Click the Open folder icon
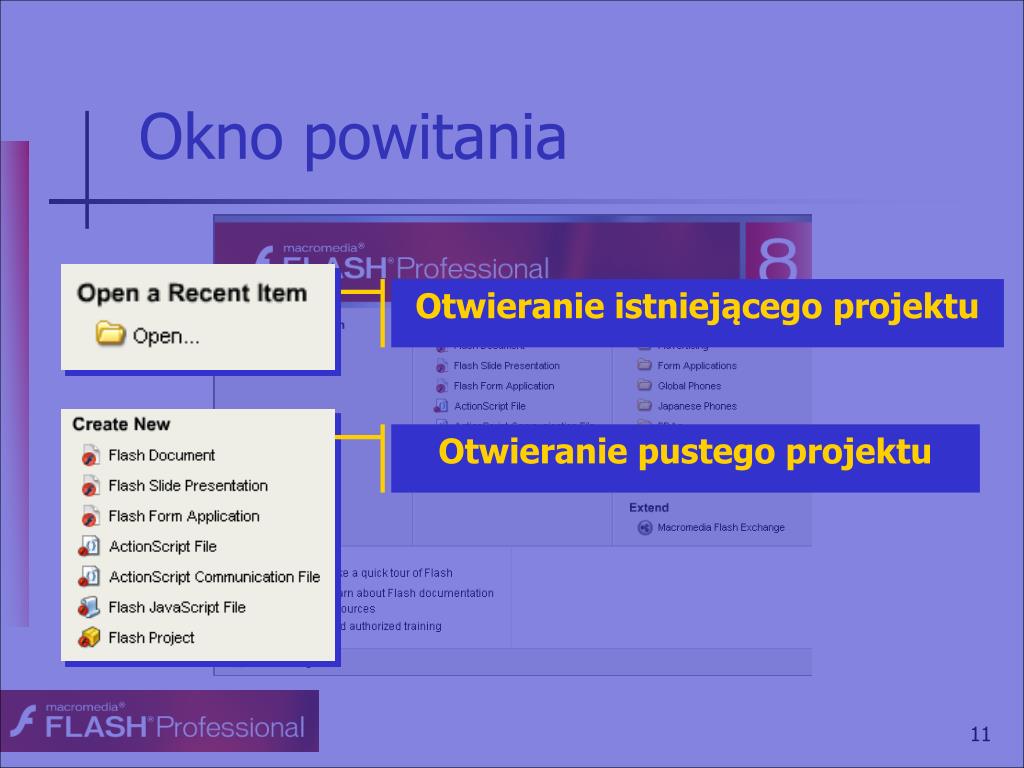The height and width of the screenshot is (768, 1024). pos(110,333)
